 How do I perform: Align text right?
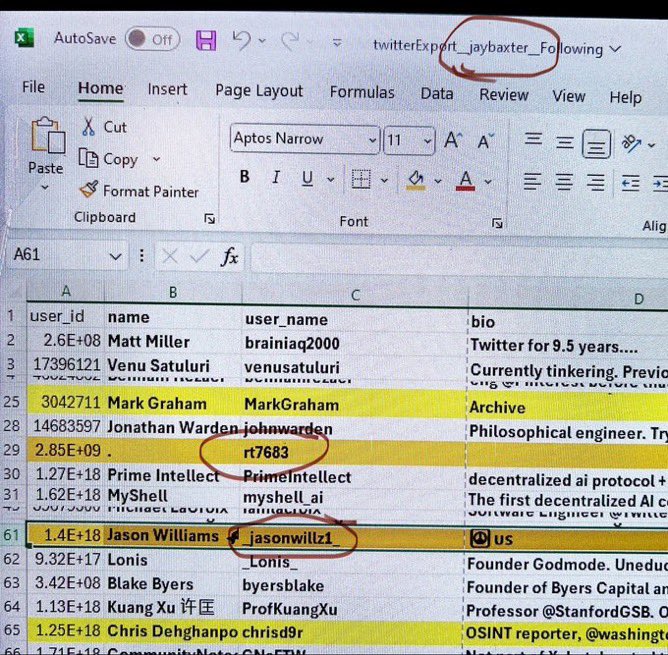[595, 183]
